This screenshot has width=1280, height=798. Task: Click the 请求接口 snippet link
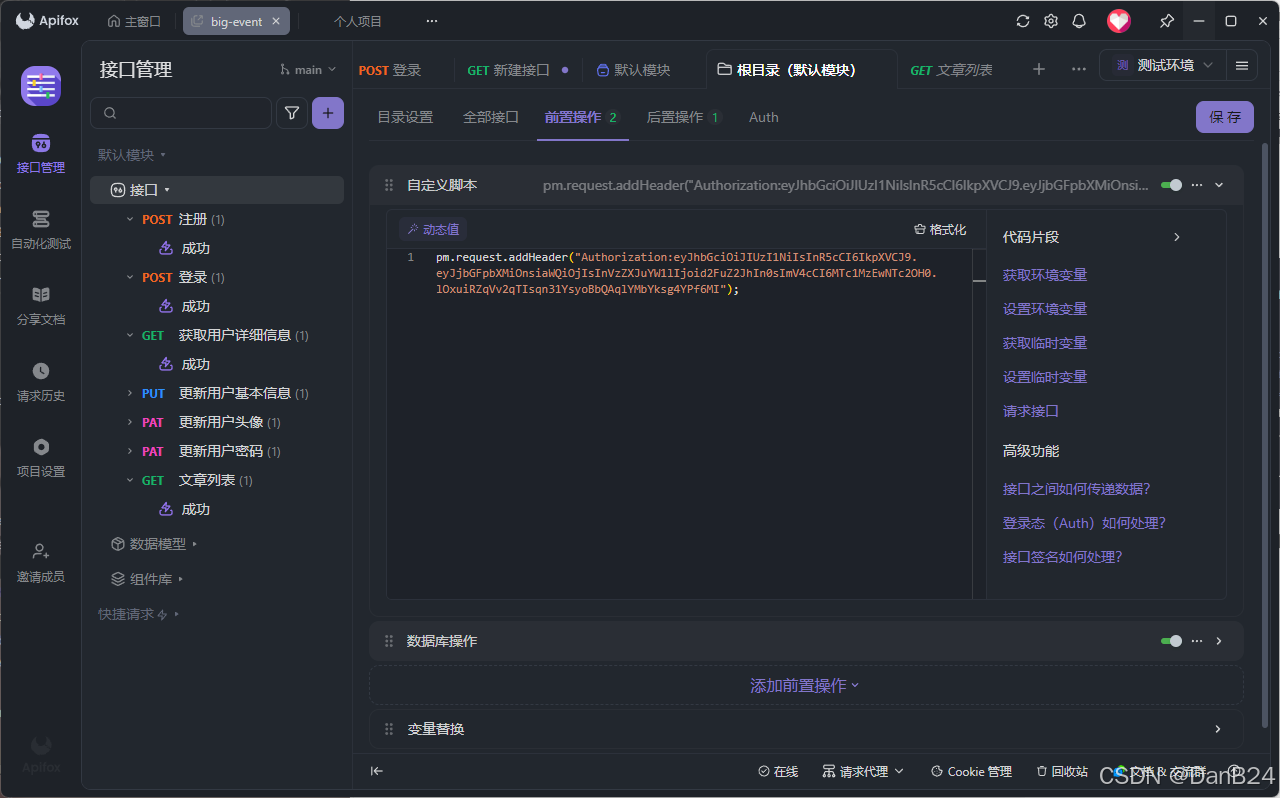1031,411
